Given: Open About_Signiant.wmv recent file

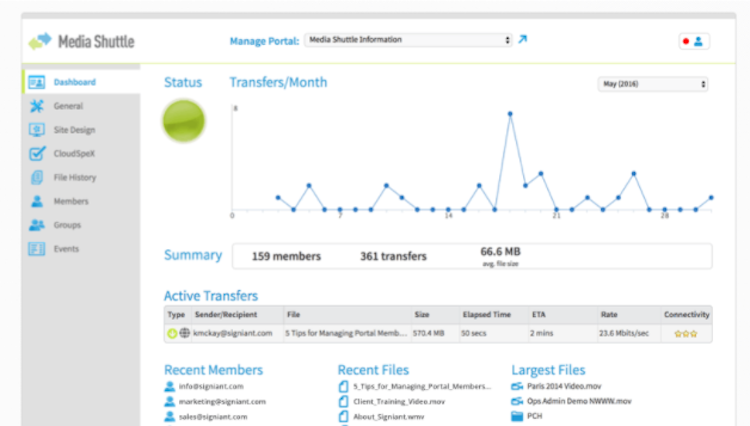Looking at the screenshot, I should click(388, 416).
